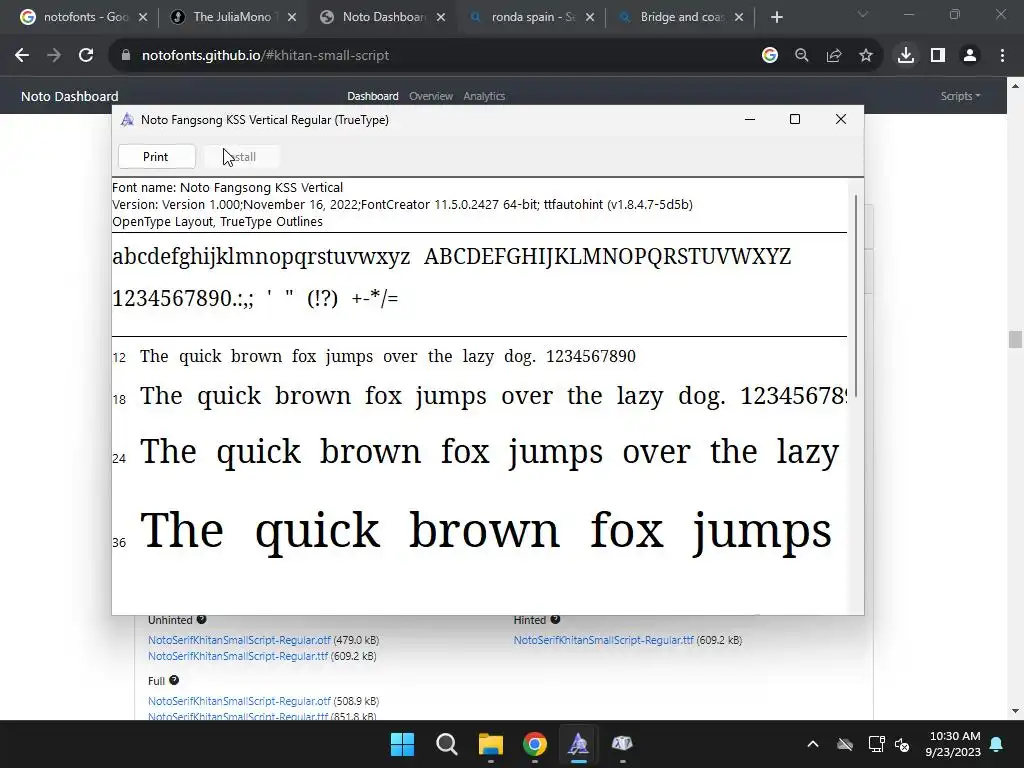Expand the Scripts dropdown menu
The image size is (1024, 768).
coord(961,96)
